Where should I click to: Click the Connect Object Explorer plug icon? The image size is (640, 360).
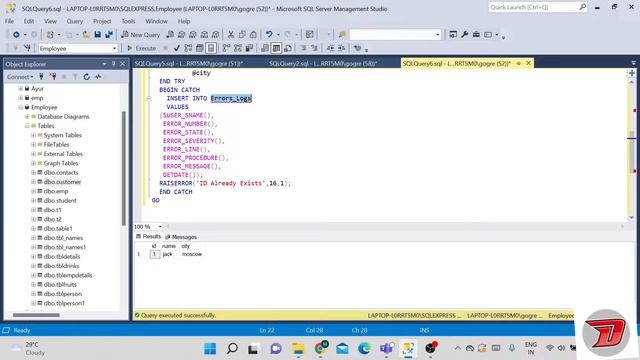(41, 77)
